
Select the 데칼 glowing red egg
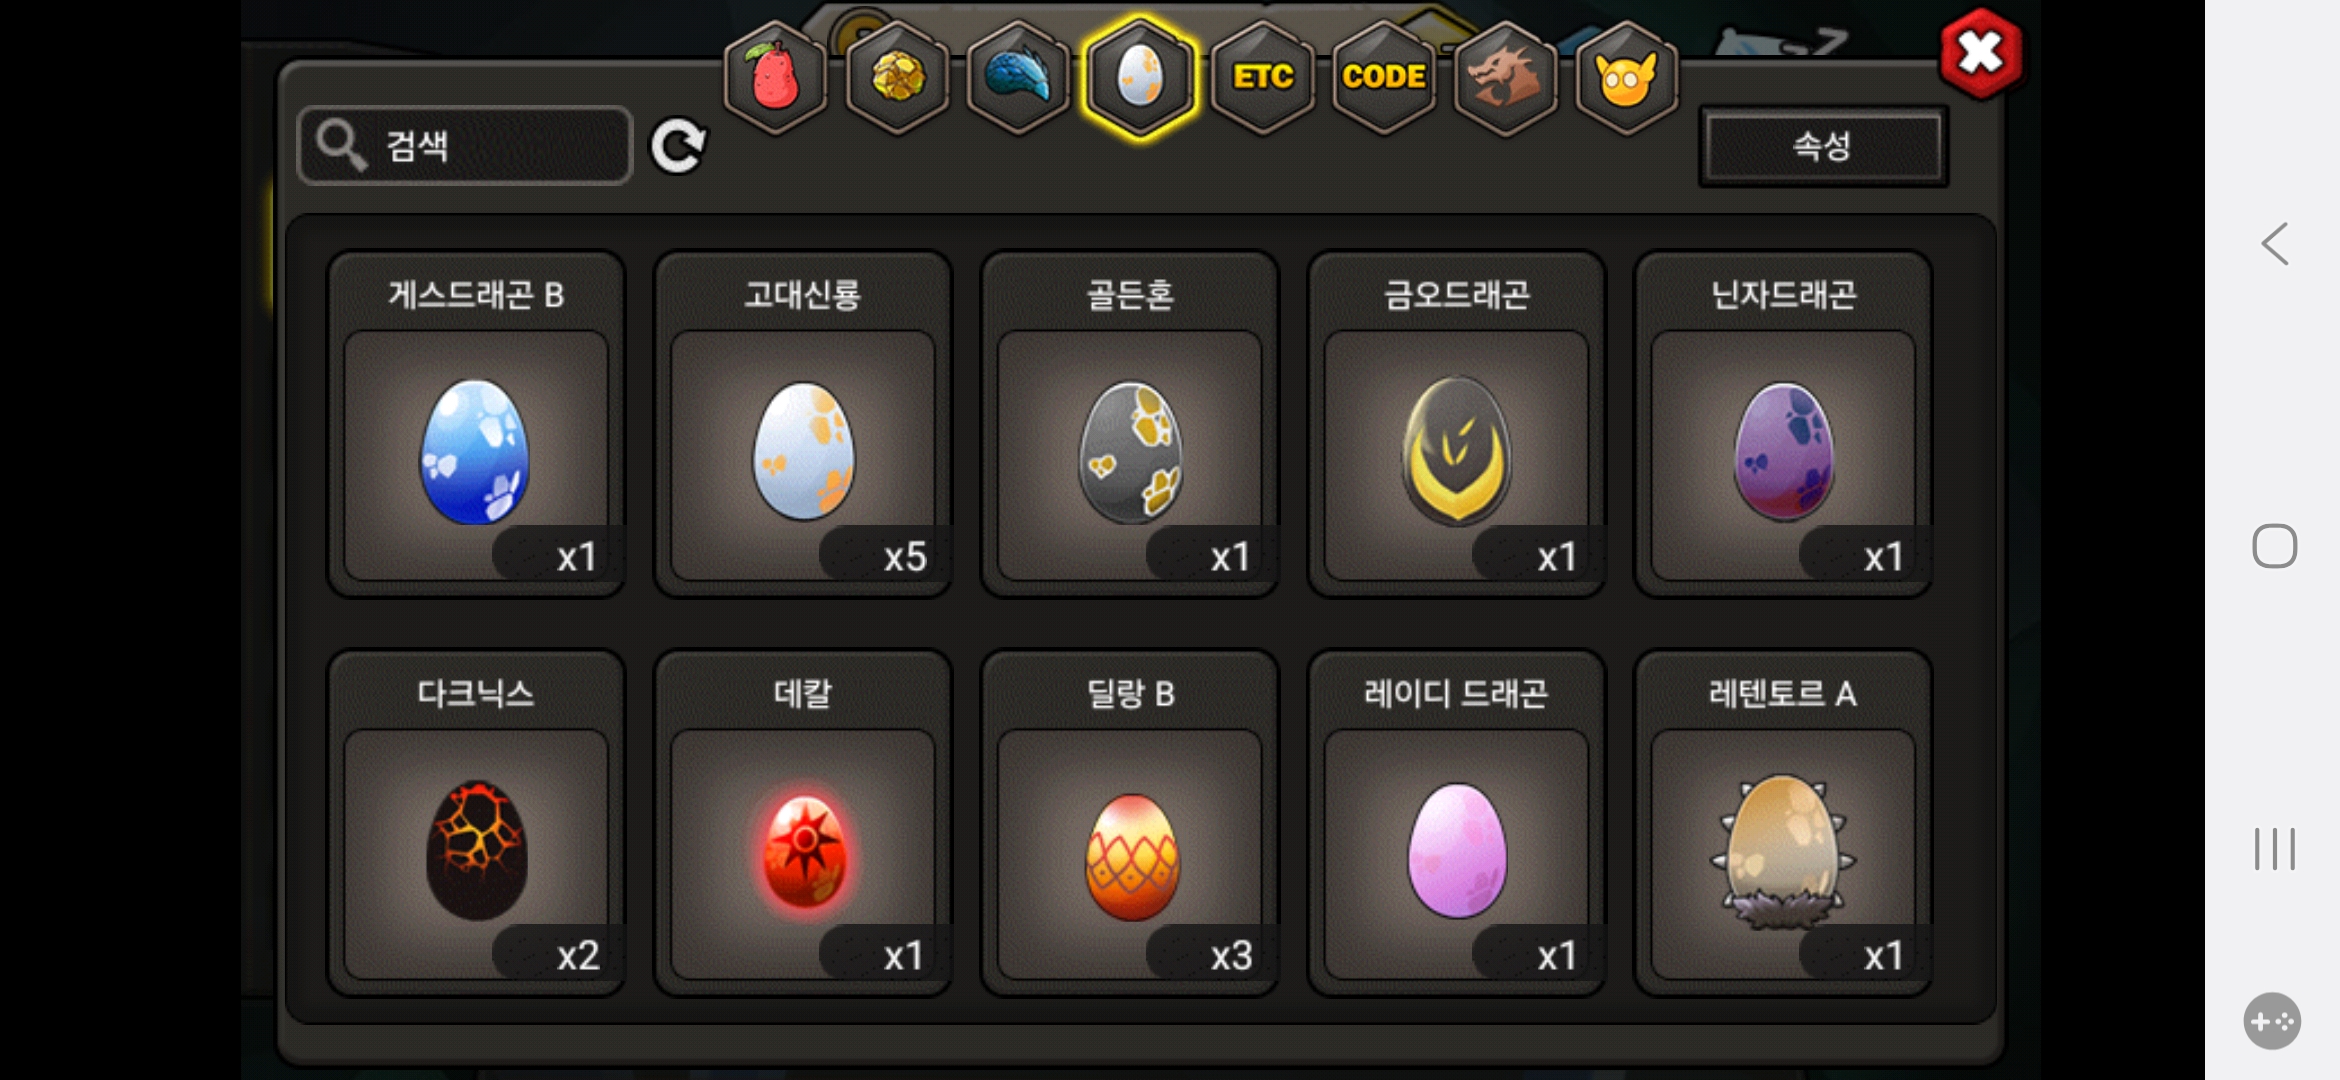pyautogui.click(x=803, y=823)
